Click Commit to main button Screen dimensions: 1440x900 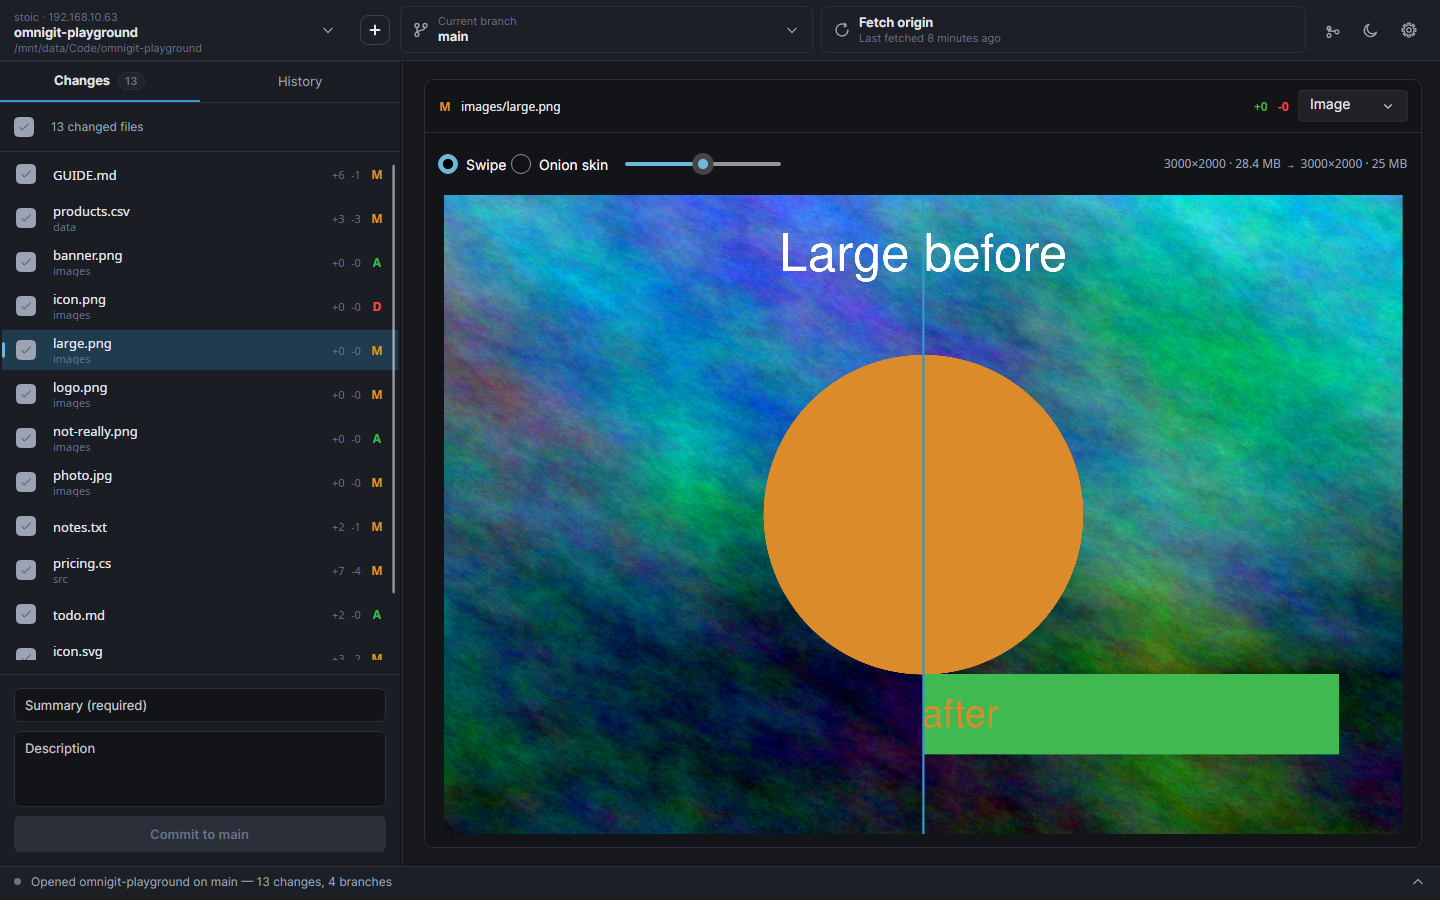coord(200,834)
